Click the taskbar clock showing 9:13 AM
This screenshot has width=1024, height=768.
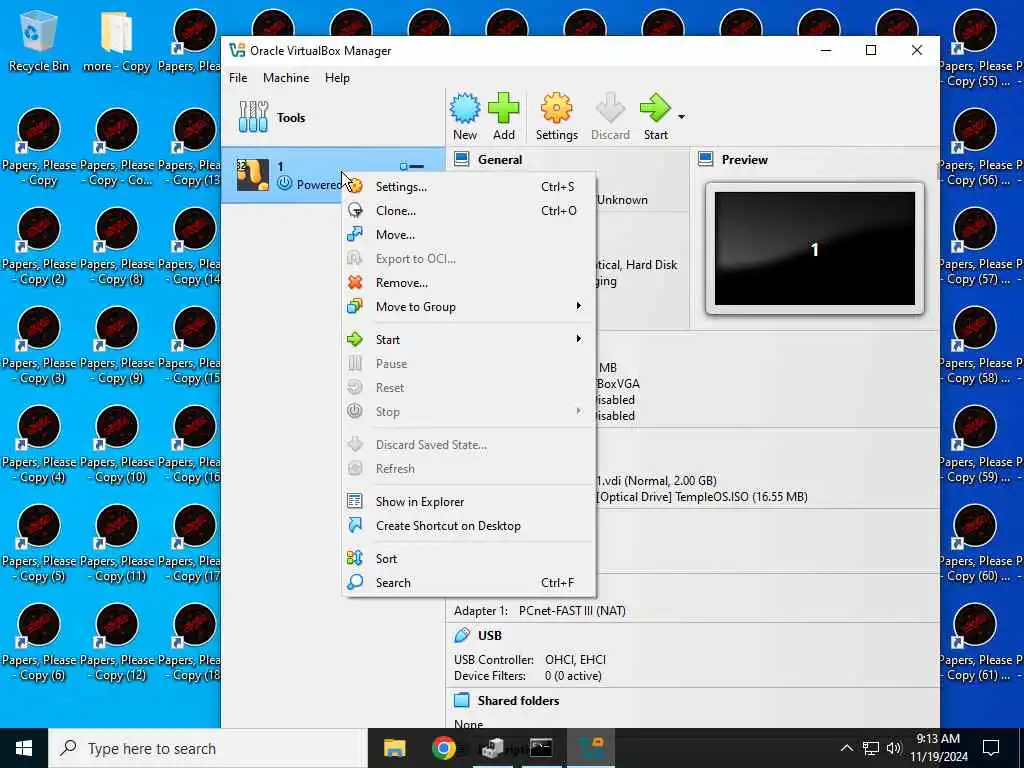tap(938, 748)
